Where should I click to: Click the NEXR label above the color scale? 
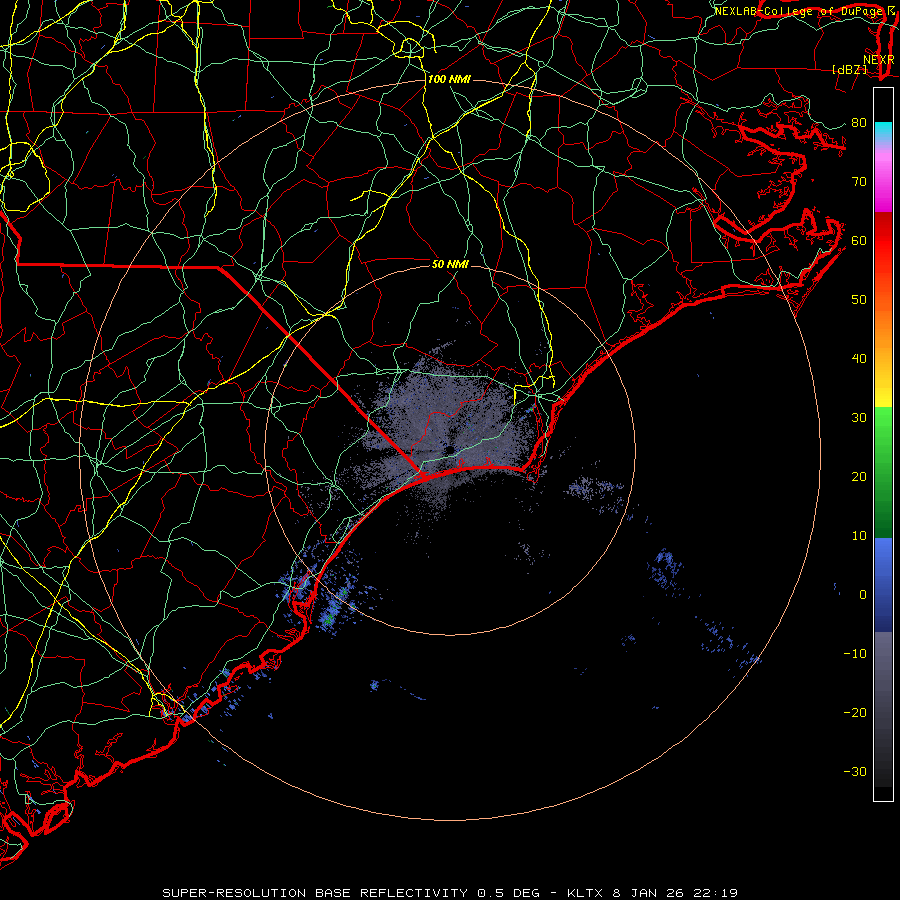879,59
